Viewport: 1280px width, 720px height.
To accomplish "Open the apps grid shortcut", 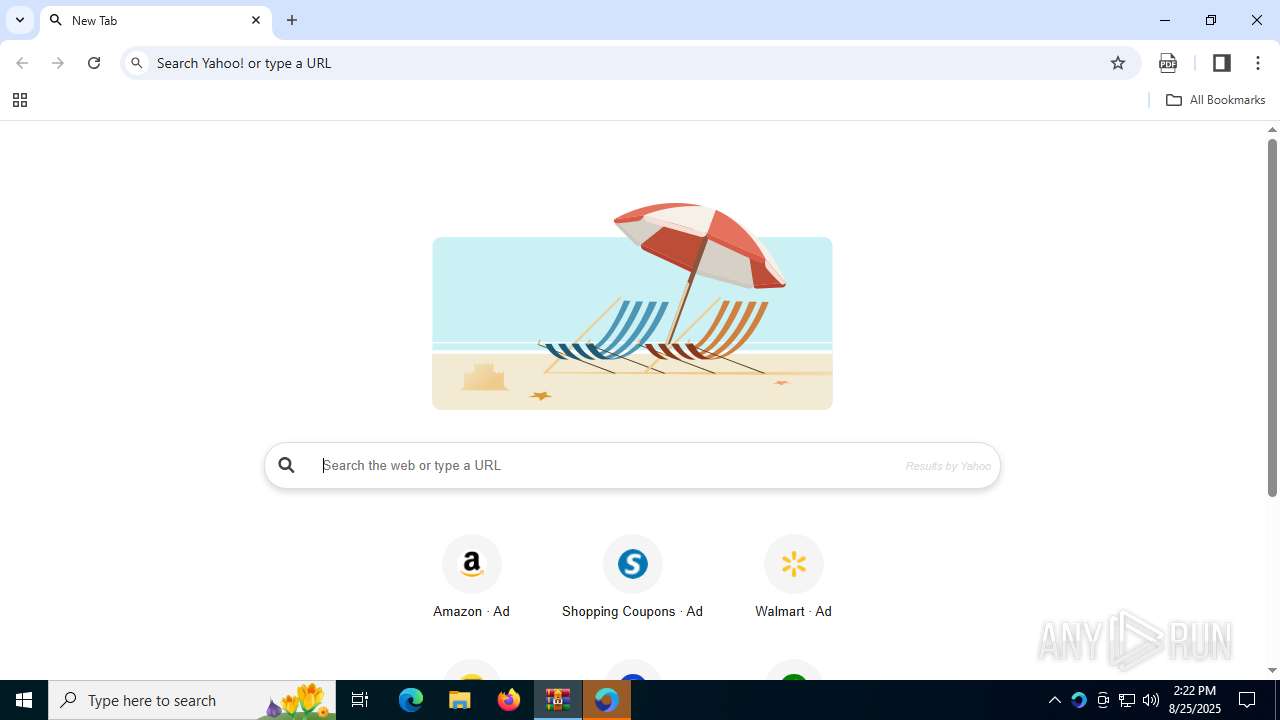I will click(19, 100).
